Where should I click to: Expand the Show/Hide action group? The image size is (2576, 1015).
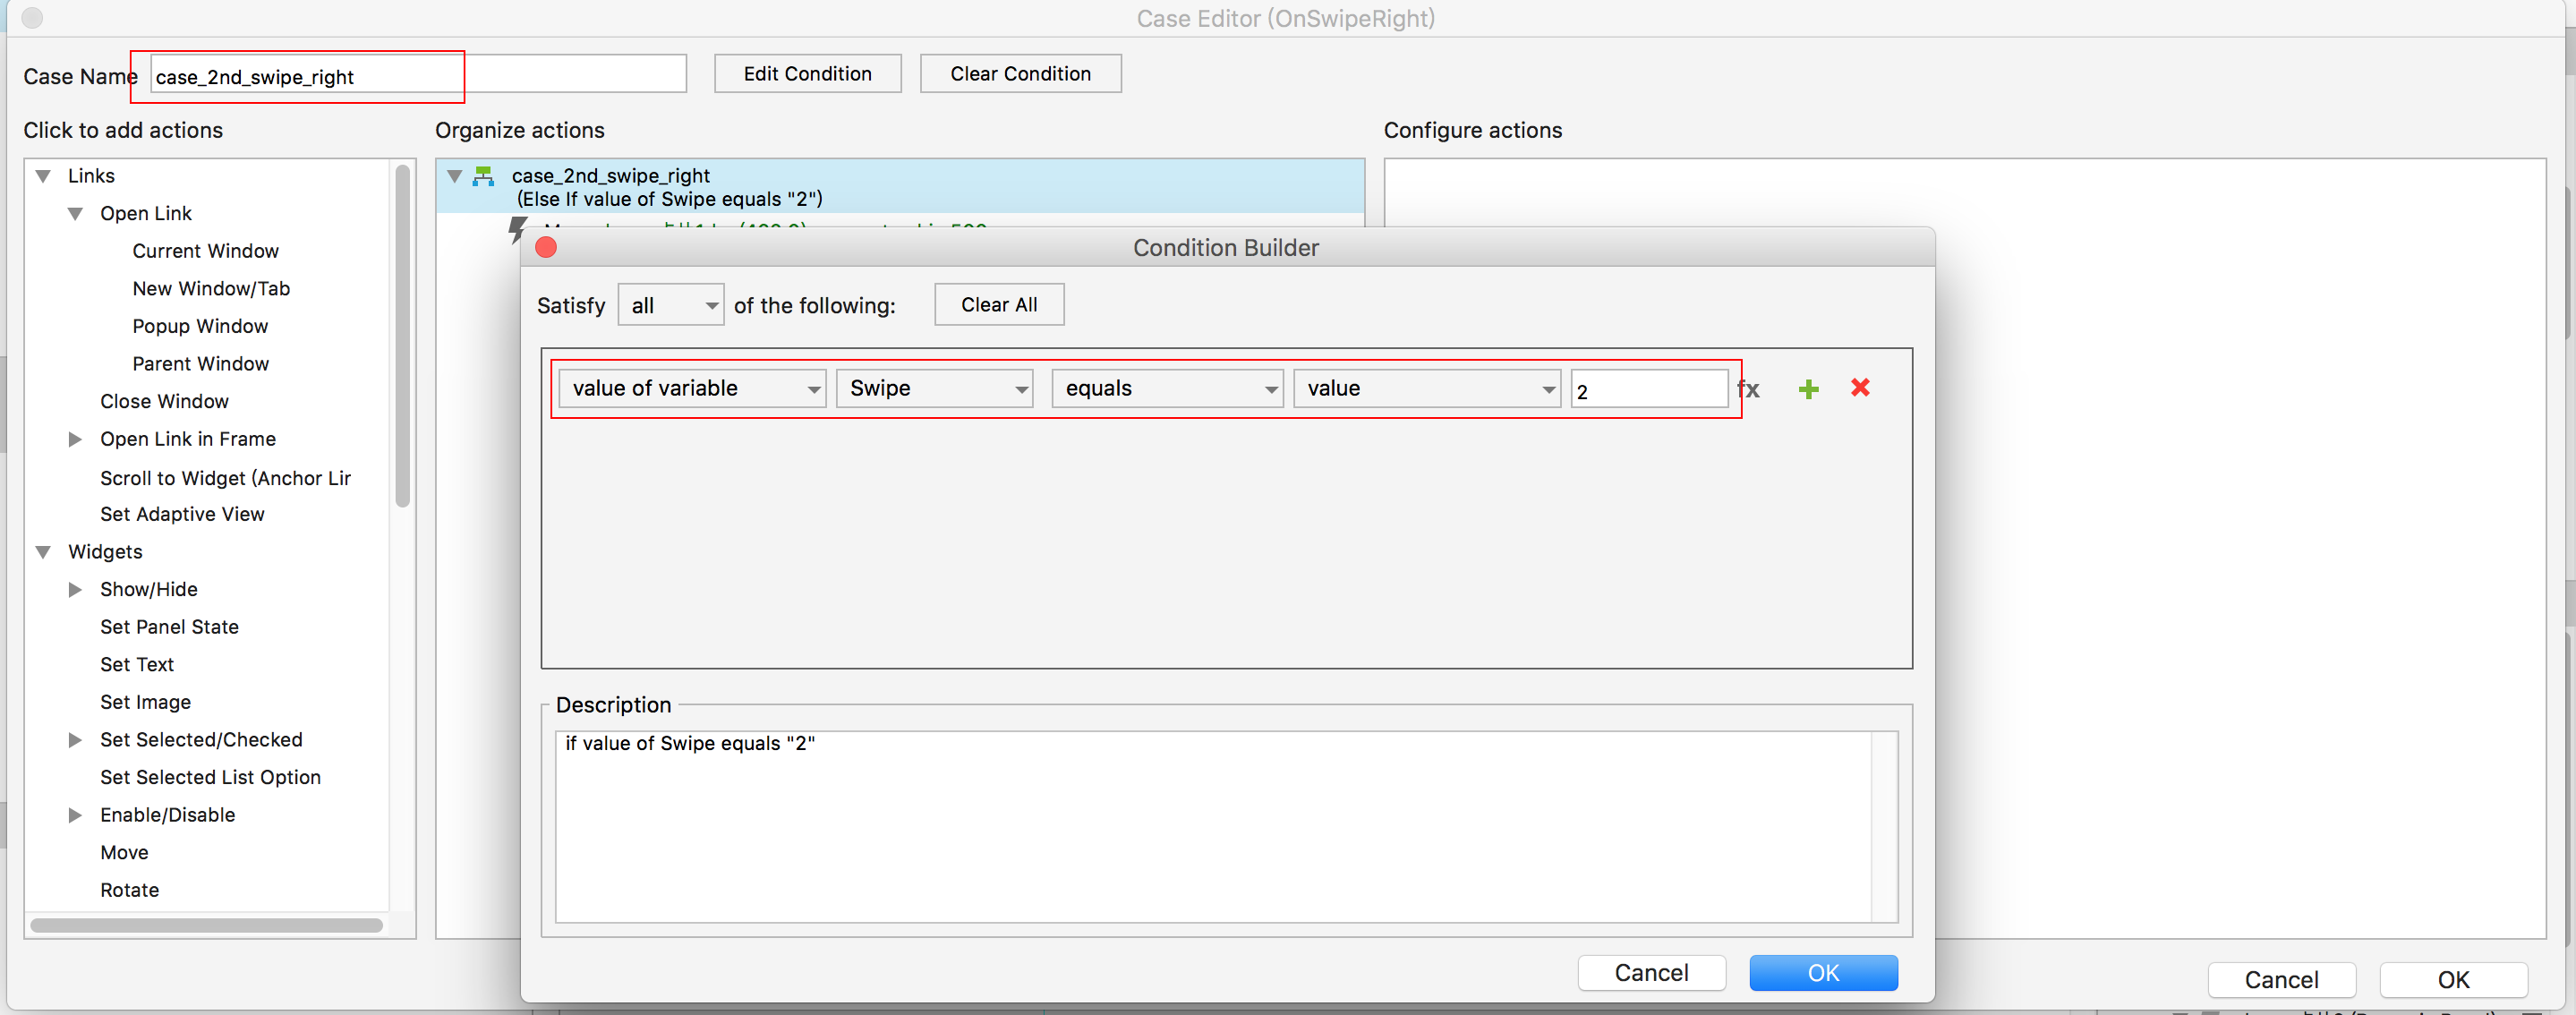click(75, 589)
